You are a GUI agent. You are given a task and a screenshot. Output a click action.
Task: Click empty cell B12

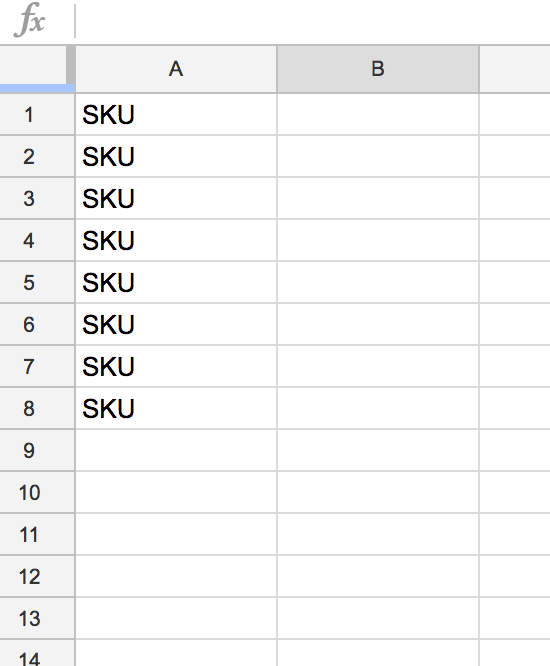pyautogui.click(x=378, y=576)
